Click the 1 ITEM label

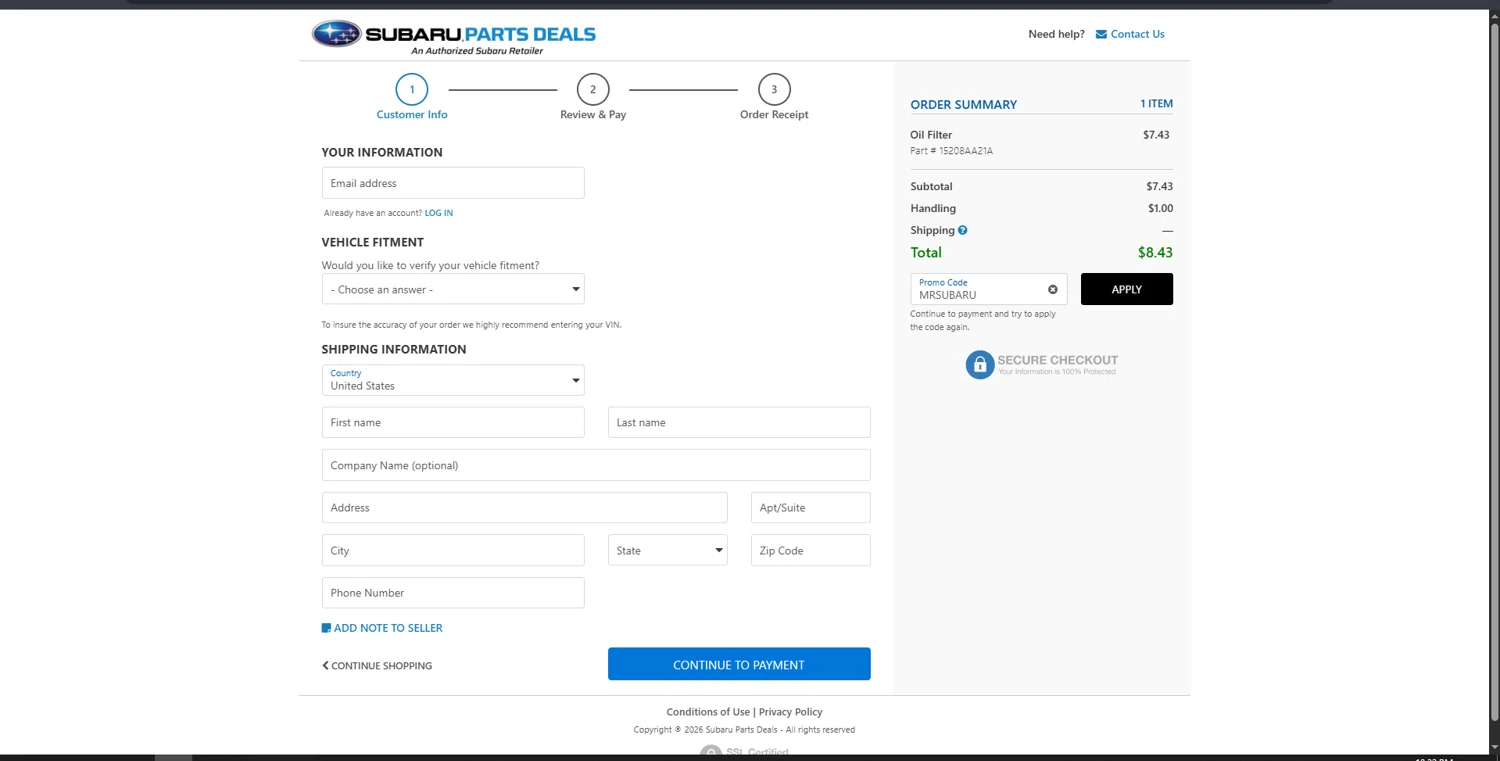pos(1156,103)
